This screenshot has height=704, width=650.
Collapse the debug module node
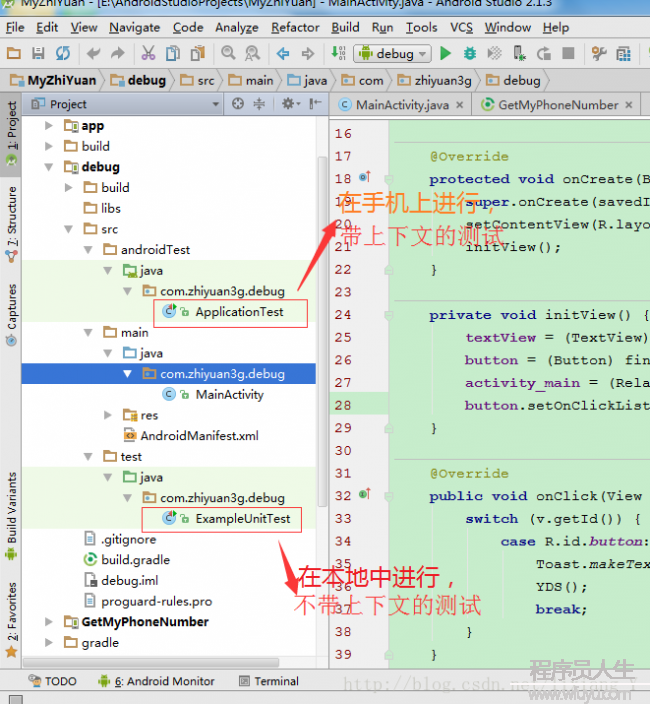[48, 167]
